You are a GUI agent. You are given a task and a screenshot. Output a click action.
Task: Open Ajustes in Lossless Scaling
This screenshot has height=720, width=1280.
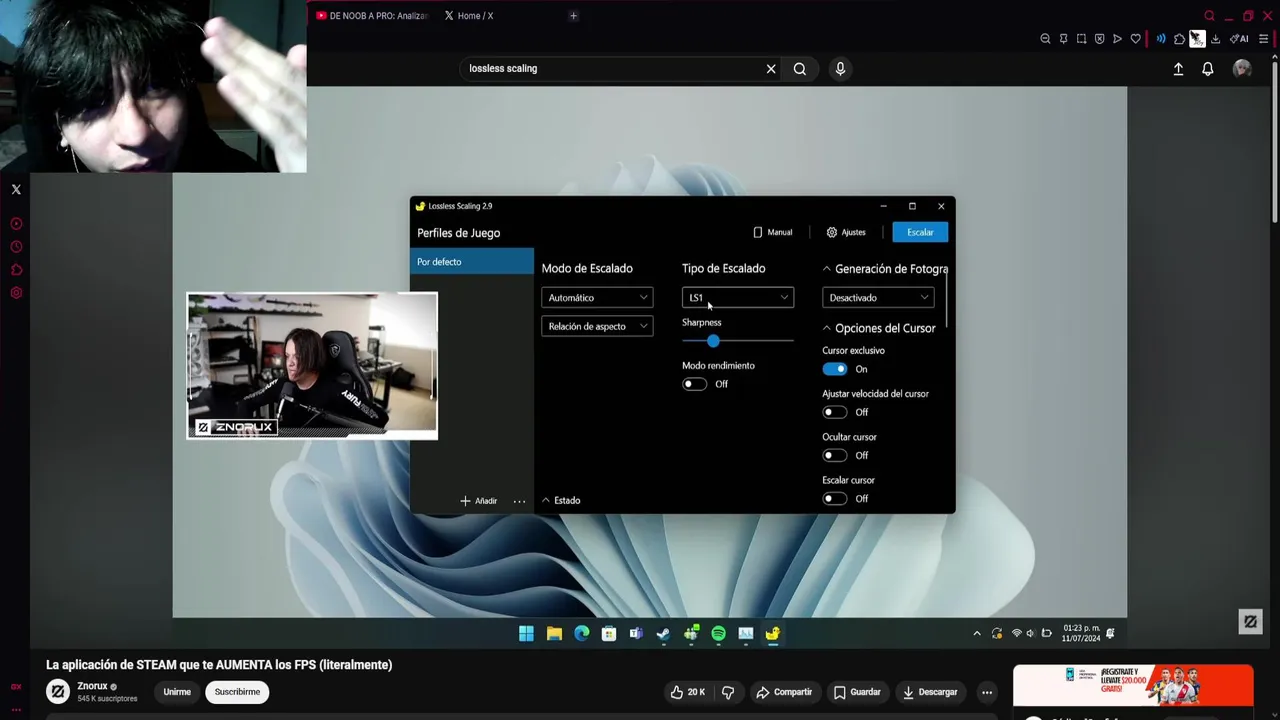[x=845, y=232]
